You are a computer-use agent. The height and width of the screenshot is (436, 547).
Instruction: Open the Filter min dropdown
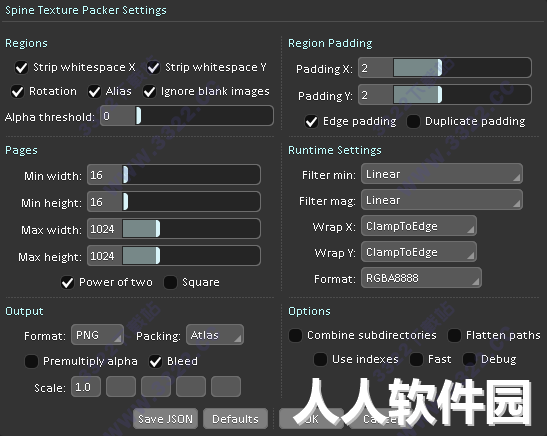pos(442,174)
